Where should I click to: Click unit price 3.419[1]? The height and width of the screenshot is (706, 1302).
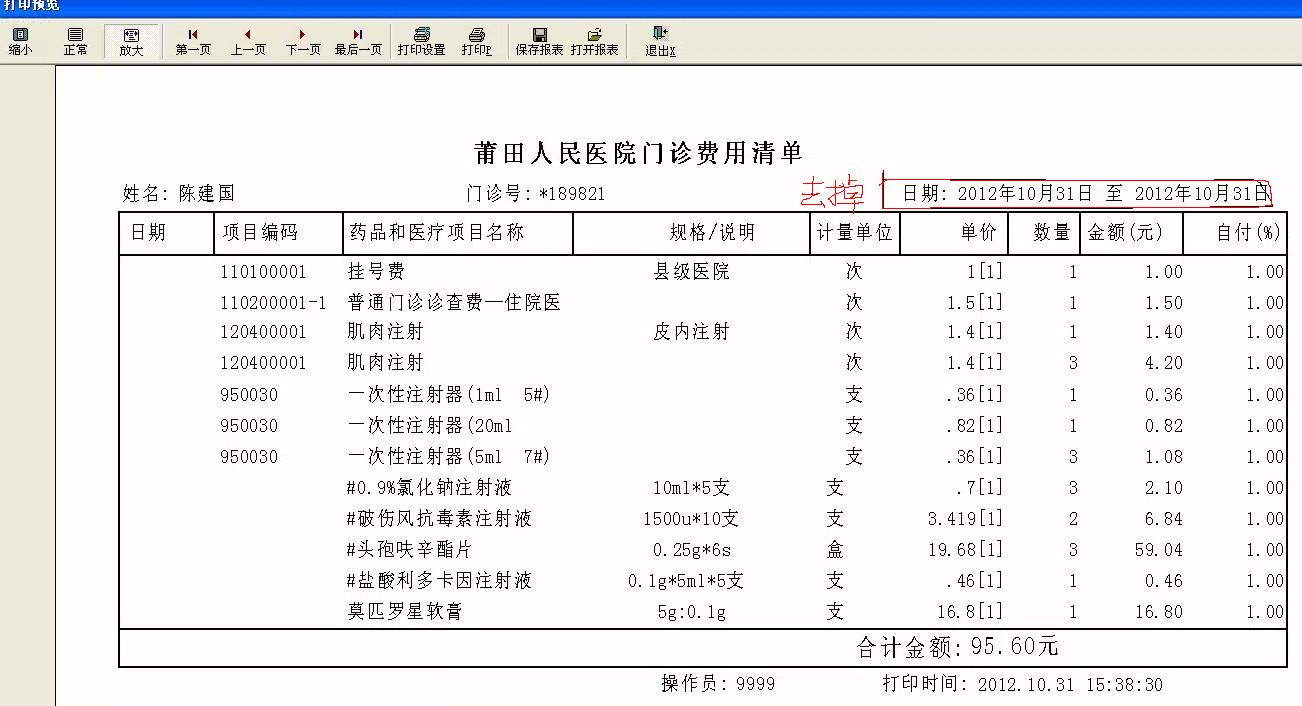pos(966,519)
